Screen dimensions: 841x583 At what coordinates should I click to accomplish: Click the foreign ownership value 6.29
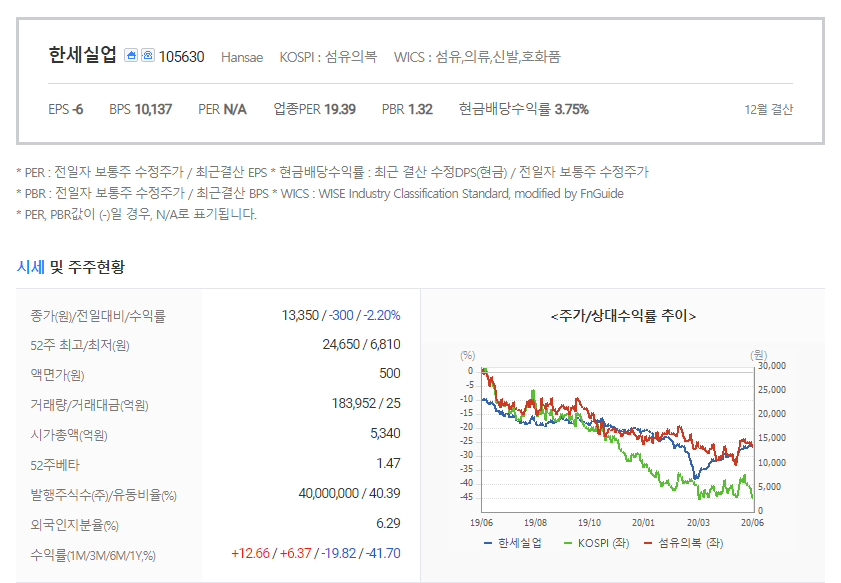[389, 523]
